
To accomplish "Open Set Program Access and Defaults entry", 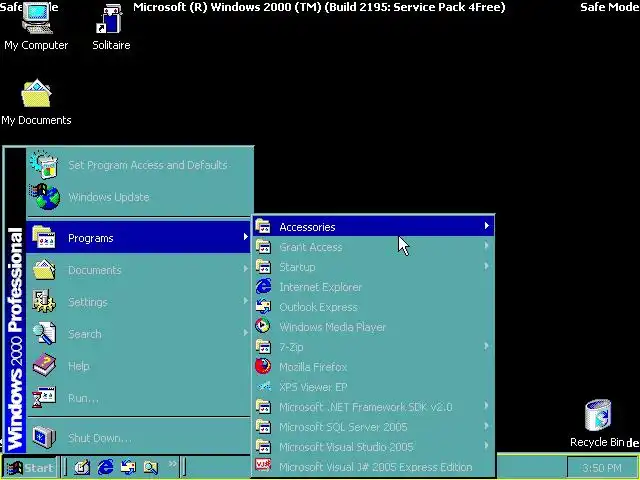I will [139, 165].
